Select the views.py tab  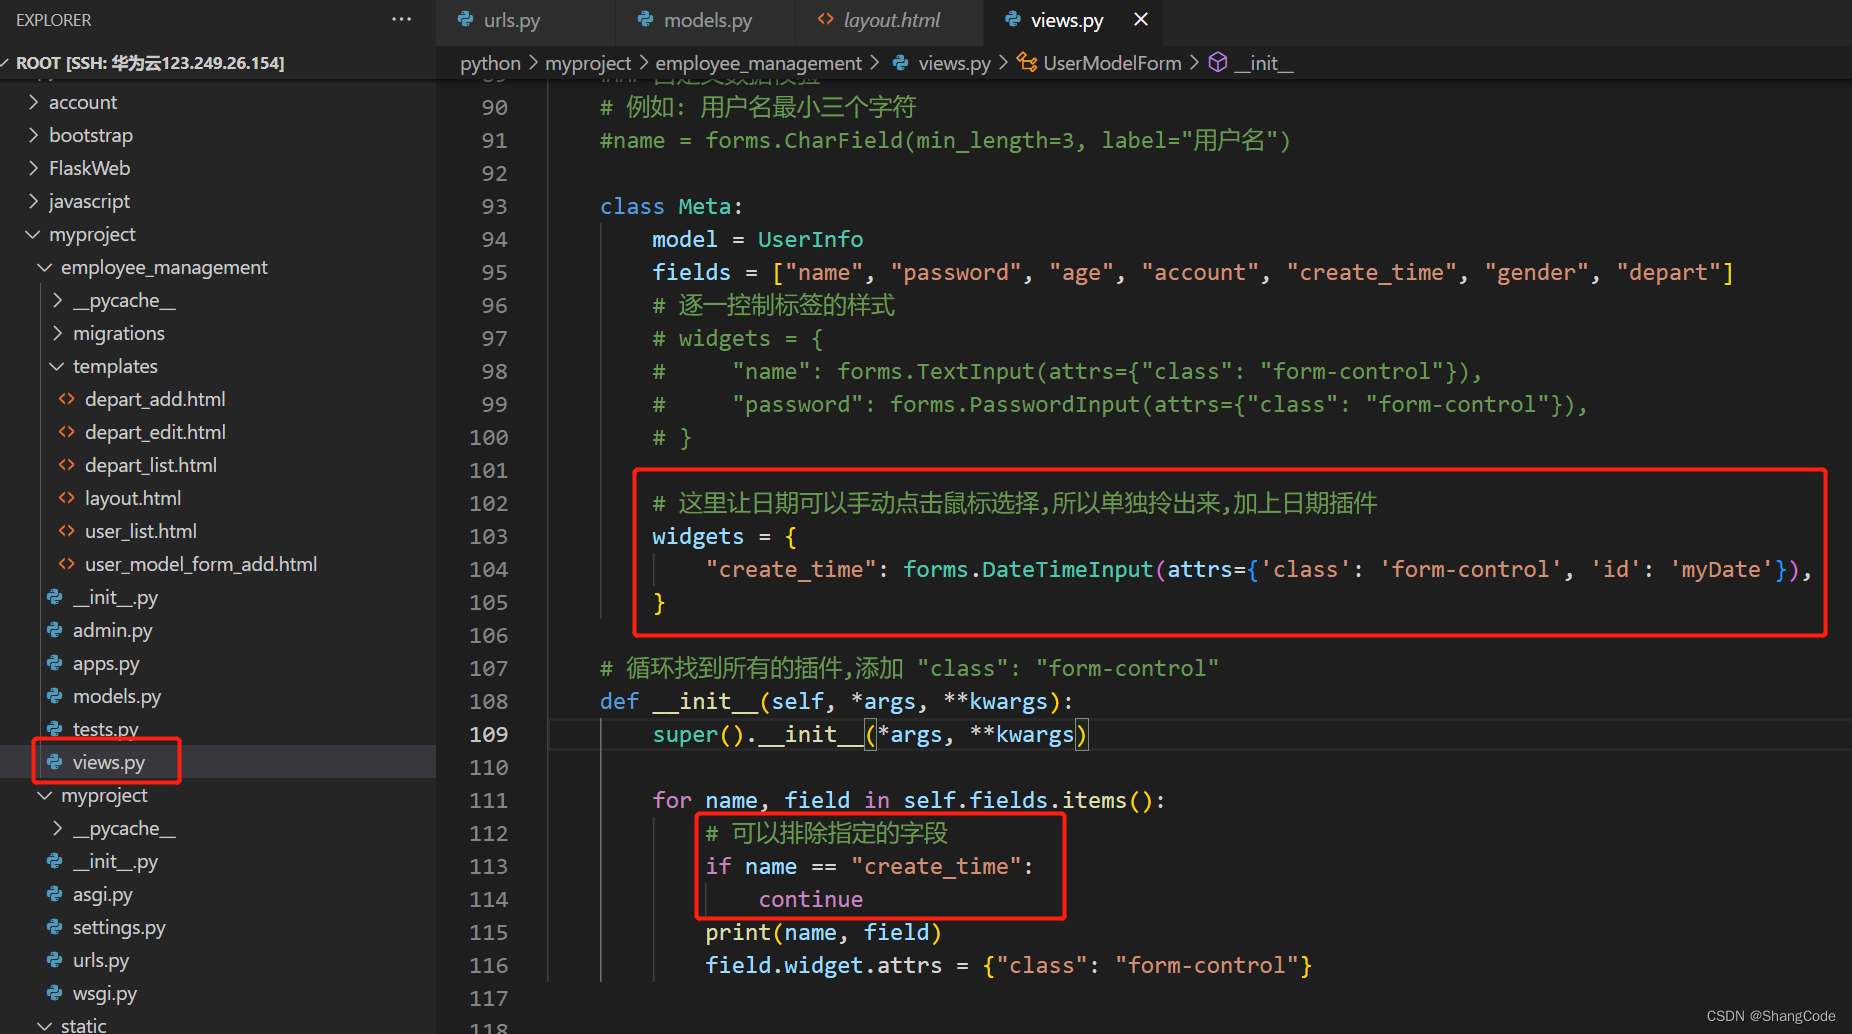tap(1073, 20)
